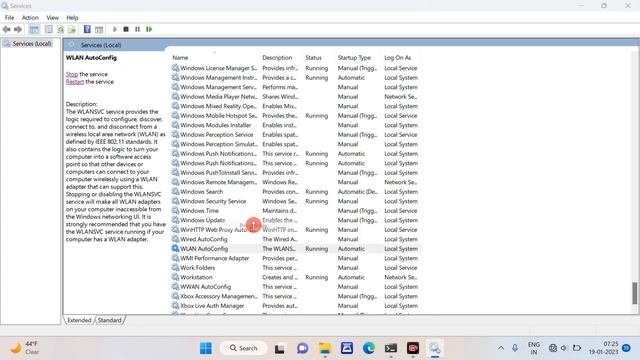Image resolution: width=640 pixels, height=360 pixels.
Task: Switch to the Extended tab
Action: [79, 320]
